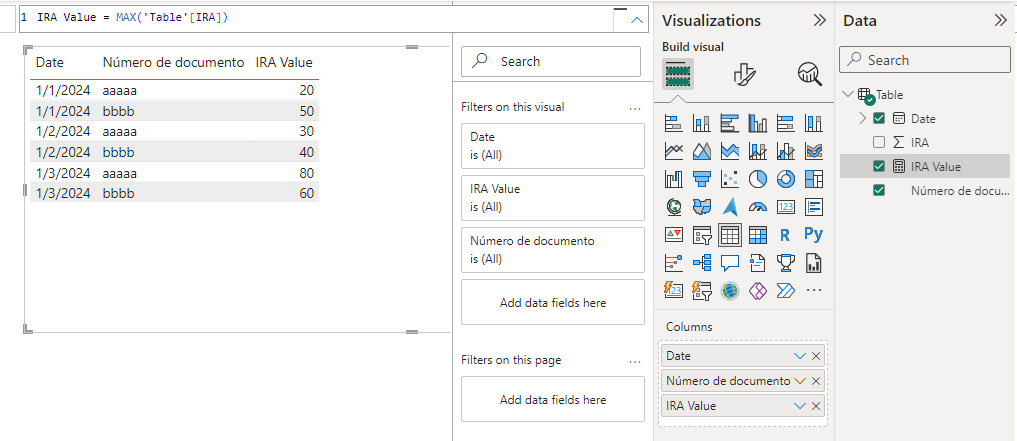Pick the Area chart visual
This screenshot has height=441, width=1017.
click(x=702, y=151)
